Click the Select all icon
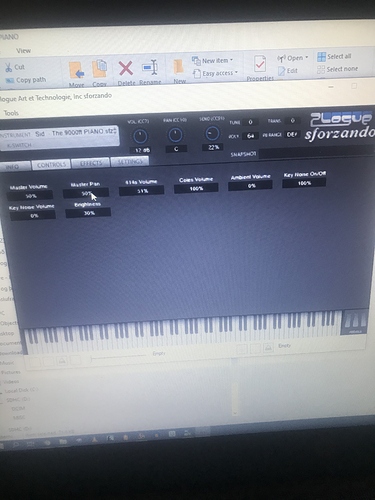 tap(321, 57)
